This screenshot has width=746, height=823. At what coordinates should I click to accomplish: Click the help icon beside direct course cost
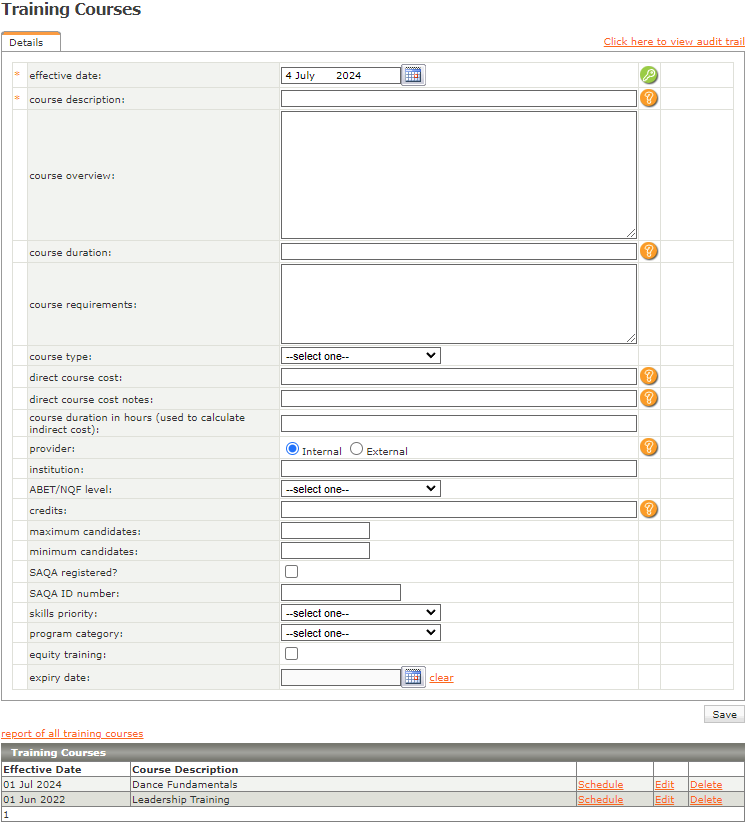pos(649,376)
